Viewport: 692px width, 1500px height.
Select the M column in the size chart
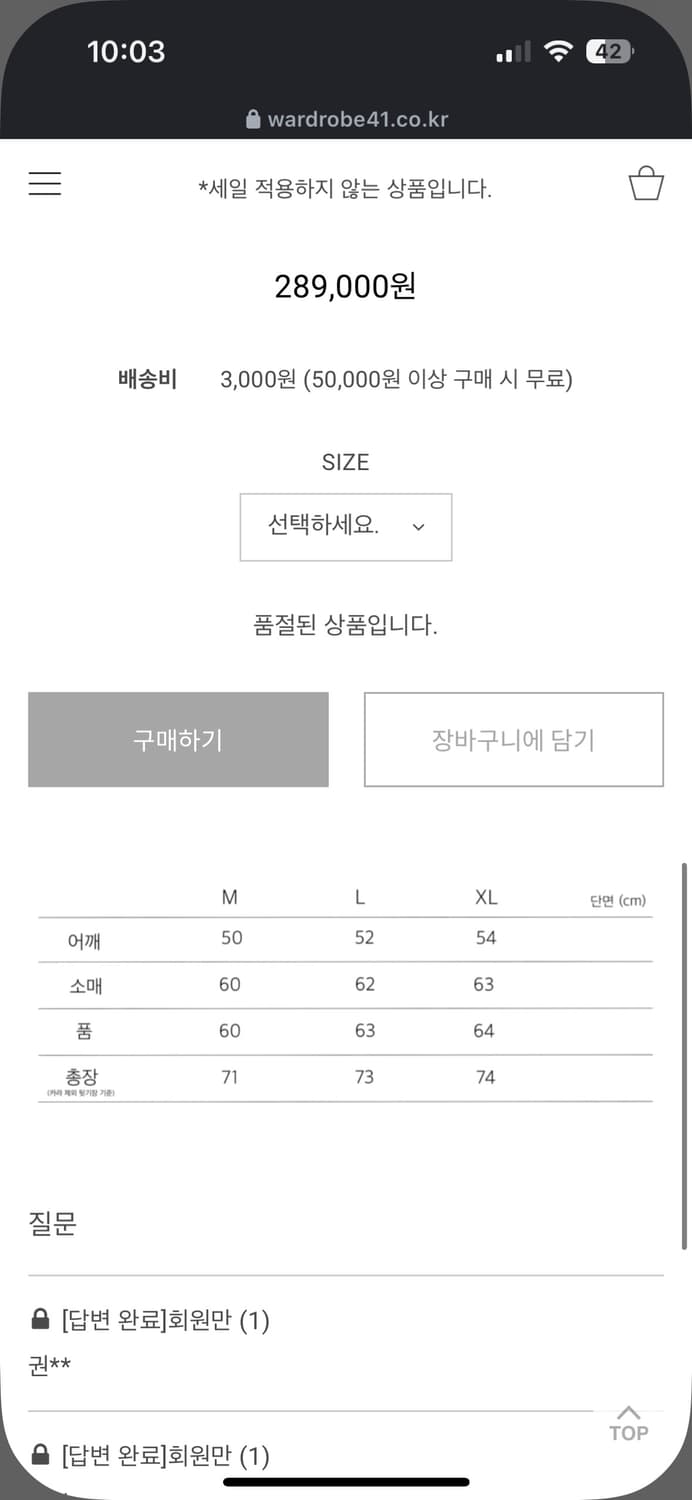pos(230,897)
